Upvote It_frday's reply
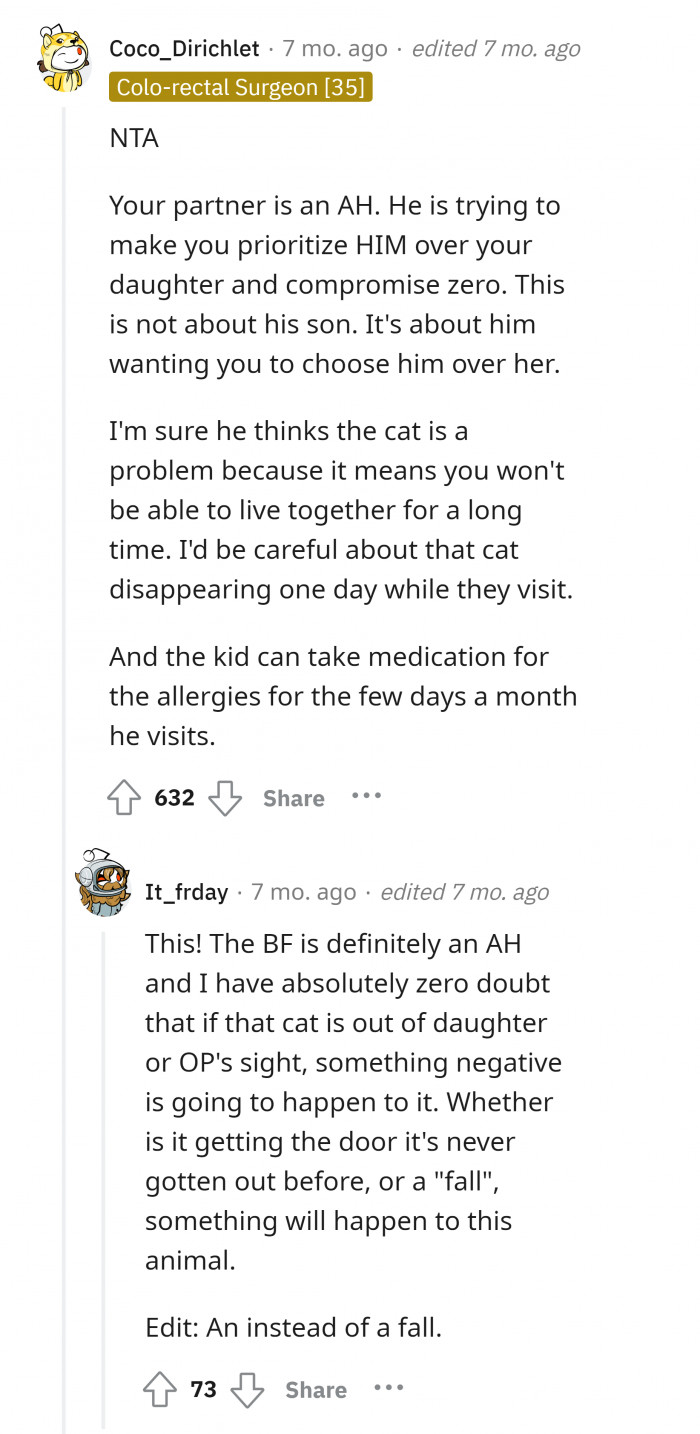The width and height of the screenshot is (700, 1434). [x=161, y=1390]
